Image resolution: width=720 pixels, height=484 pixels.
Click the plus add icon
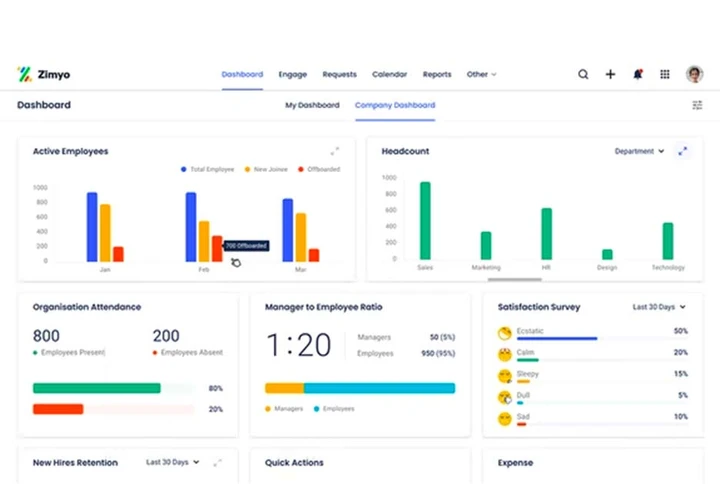[610, 74]
